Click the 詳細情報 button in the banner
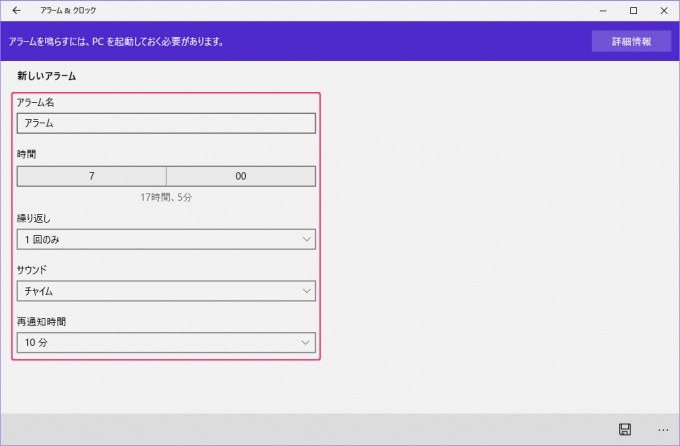This screenshot has width=680, height=446. click(631, 42)
